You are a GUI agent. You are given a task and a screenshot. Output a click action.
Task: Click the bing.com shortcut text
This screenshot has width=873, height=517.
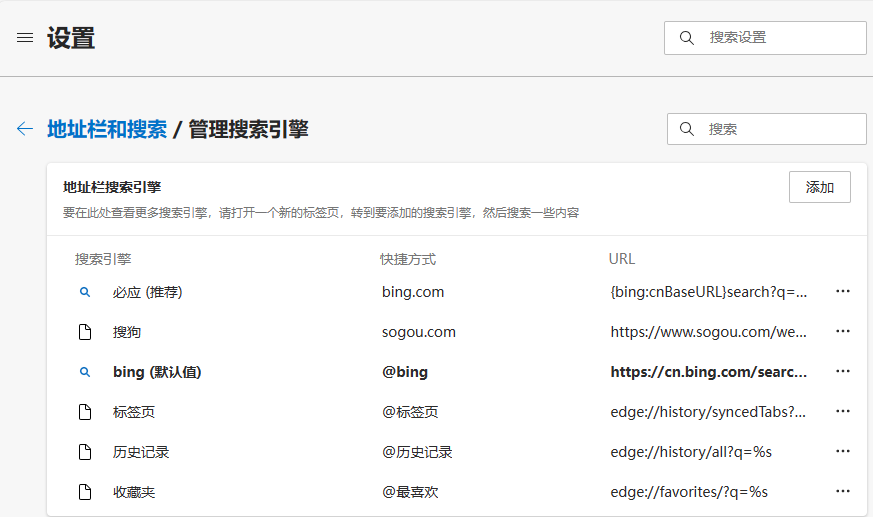tap(413, 292)
